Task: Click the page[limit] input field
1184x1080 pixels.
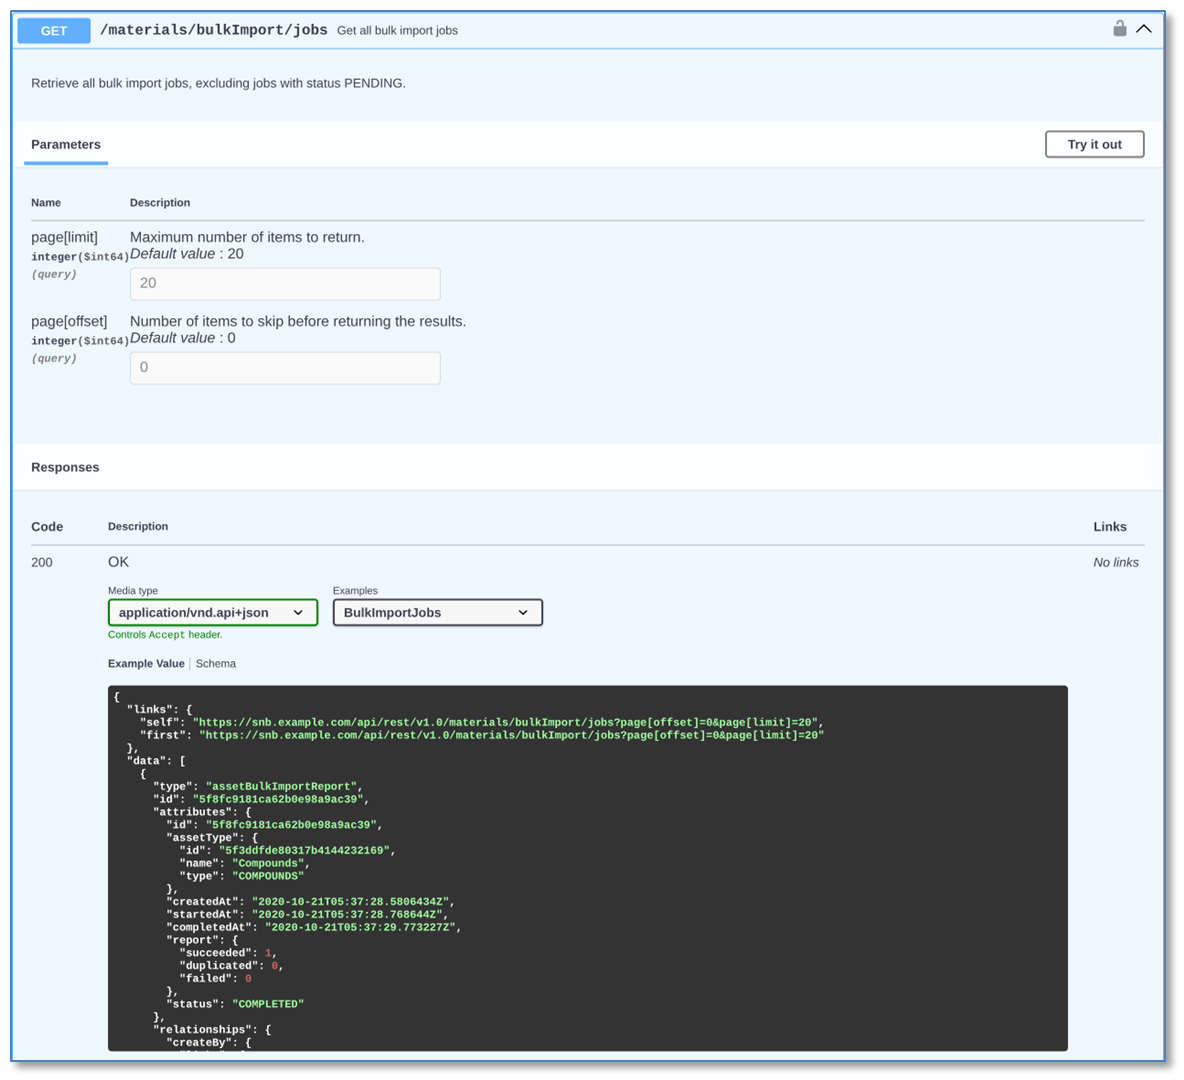Action: coord(285,283)
